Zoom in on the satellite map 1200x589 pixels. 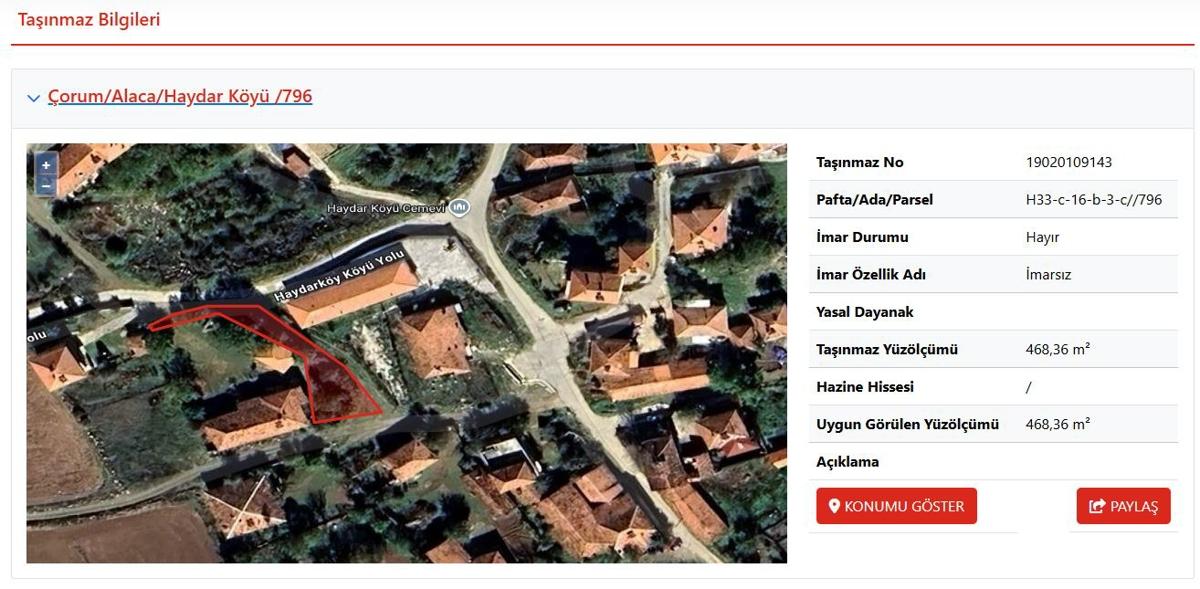[46, 165]
